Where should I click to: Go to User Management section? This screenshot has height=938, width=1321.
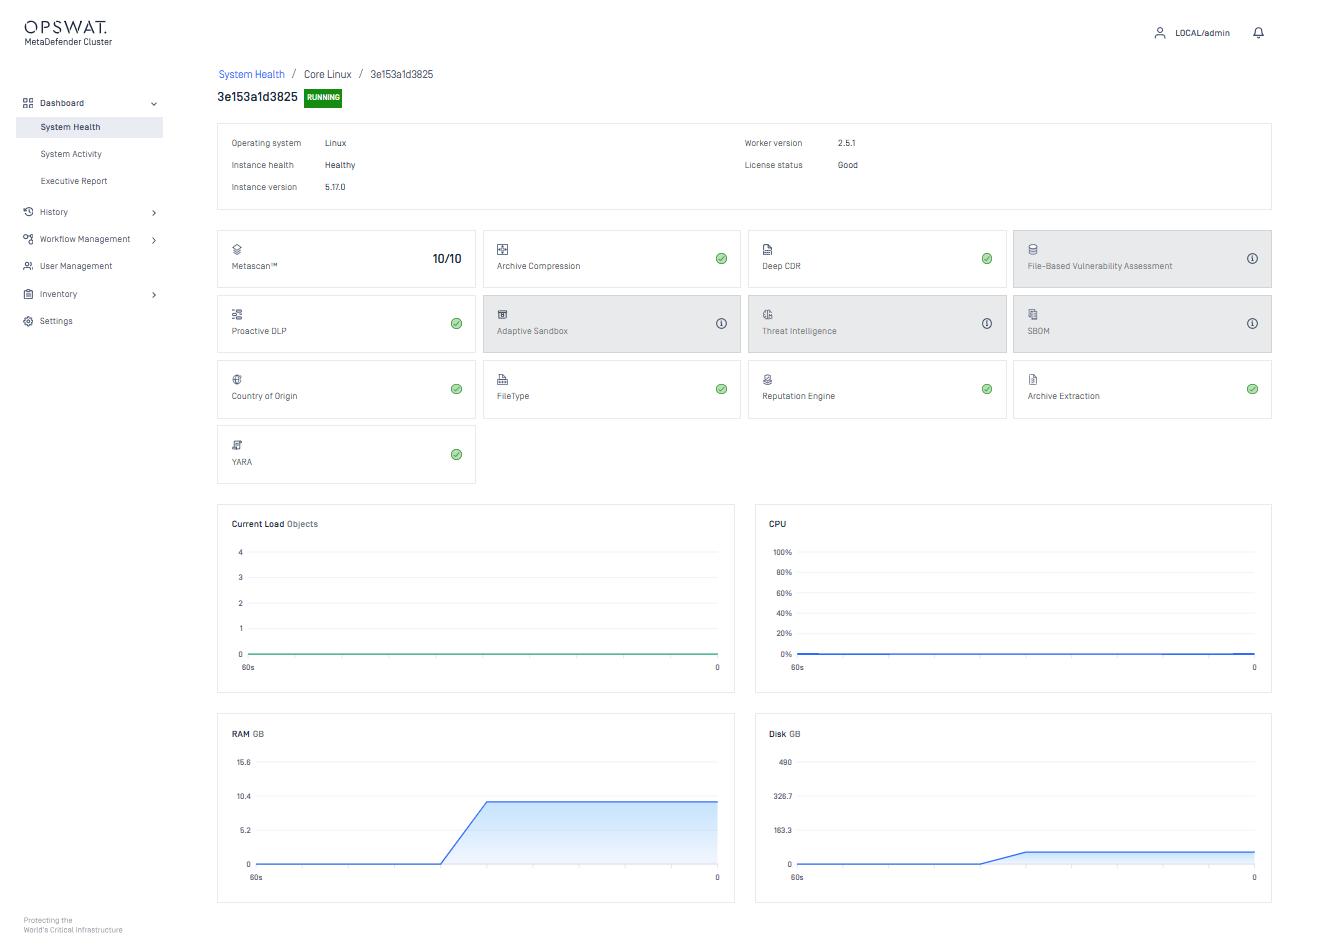(75, 266)
